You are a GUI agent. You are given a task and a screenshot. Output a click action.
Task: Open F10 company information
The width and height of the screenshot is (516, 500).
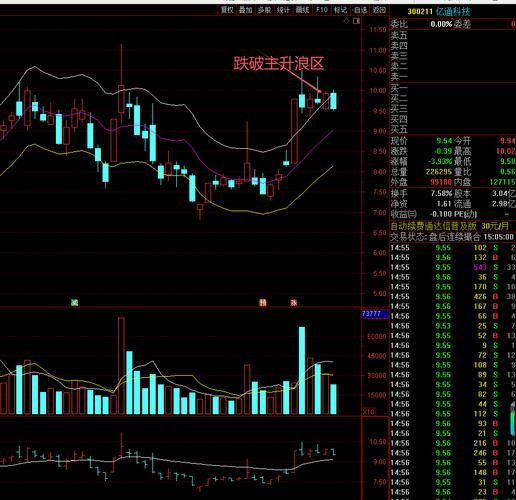click(x=322, y=10)
